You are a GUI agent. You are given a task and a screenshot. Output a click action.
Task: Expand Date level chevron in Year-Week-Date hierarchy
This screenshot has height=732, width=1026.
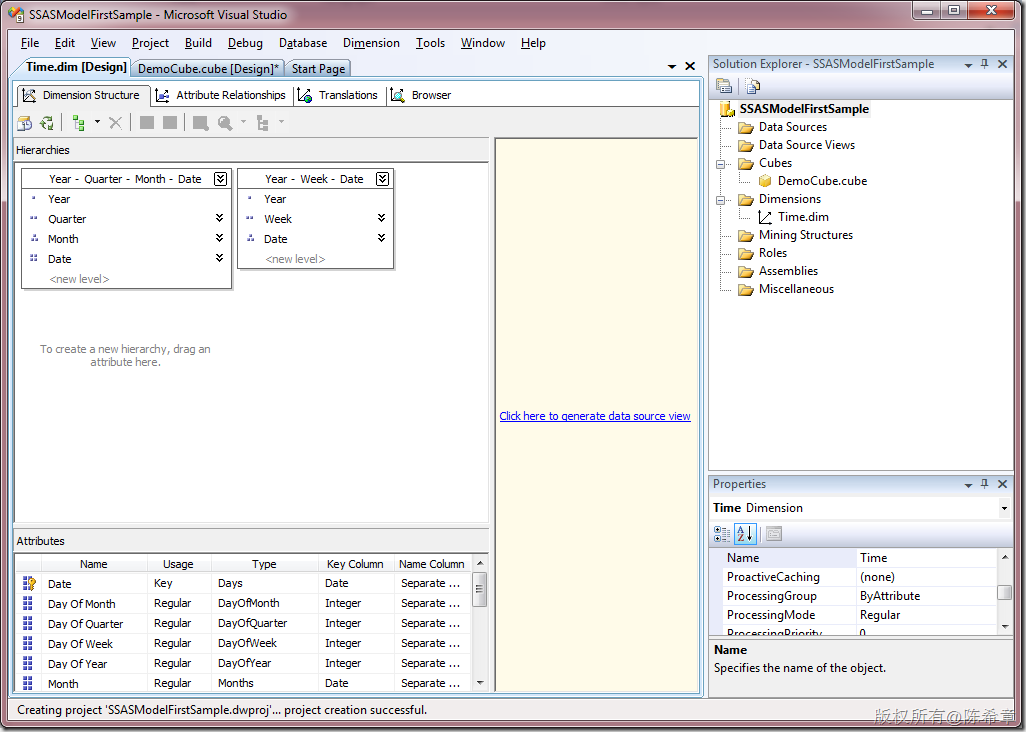[381, 238]
